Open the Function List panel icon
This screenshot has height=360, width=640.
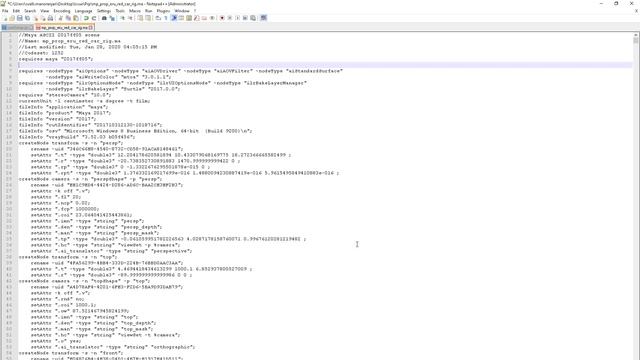click(196, 18)
